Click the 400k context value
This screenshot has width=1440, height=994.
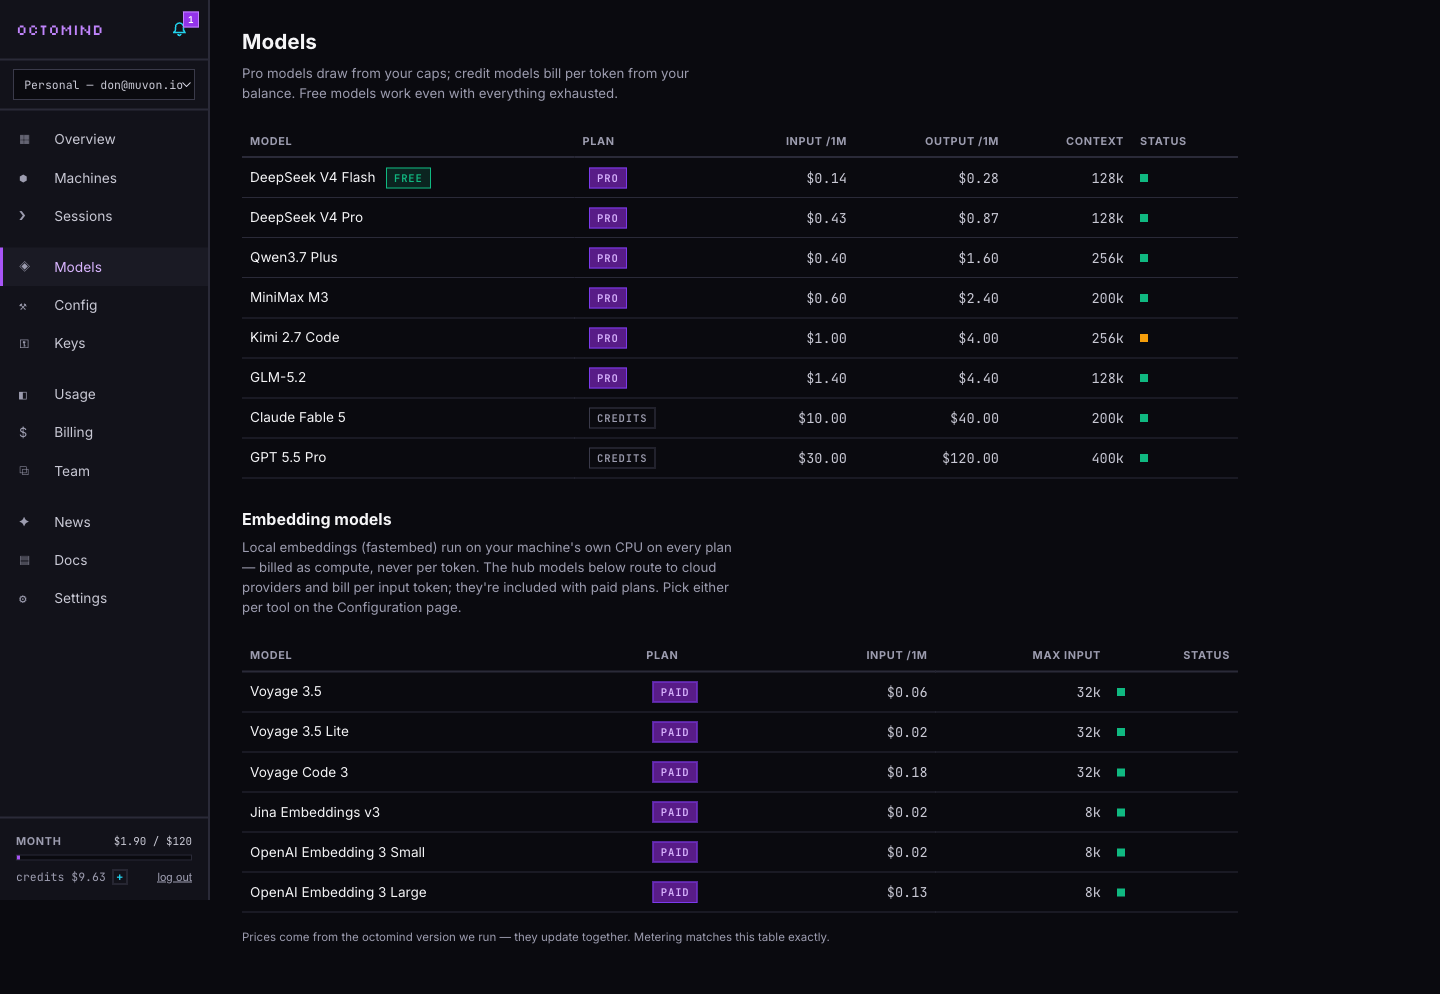point(1107,458)
